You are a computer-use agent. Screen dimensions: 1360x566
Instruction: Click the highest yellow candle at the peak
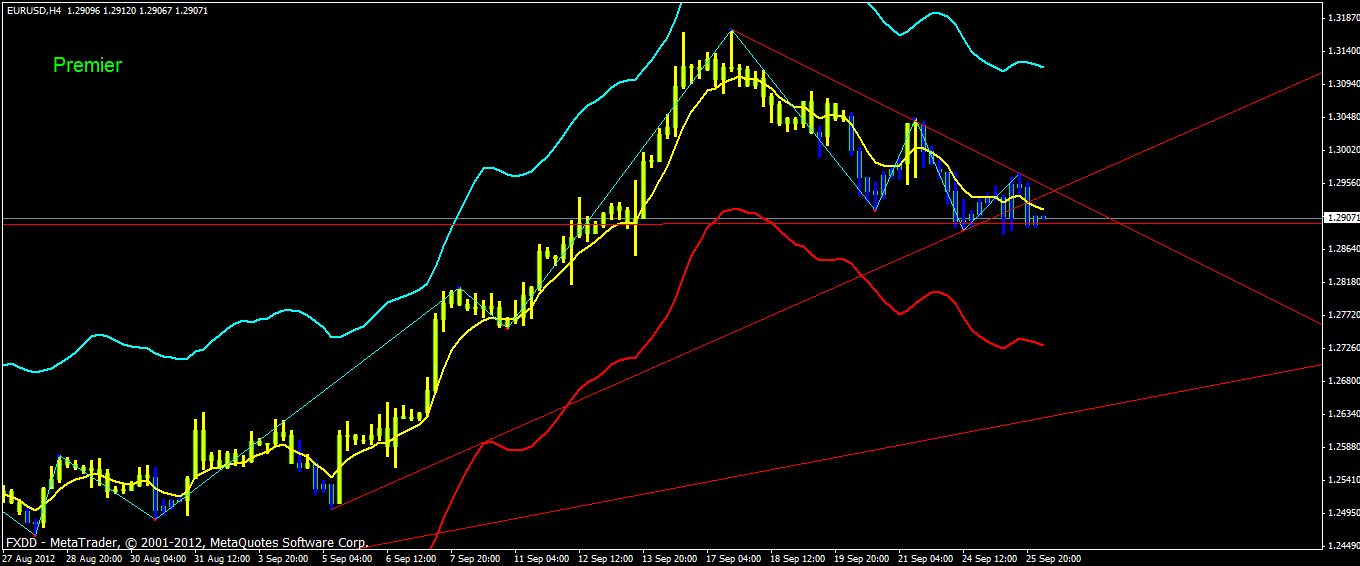tap(732, 50)
